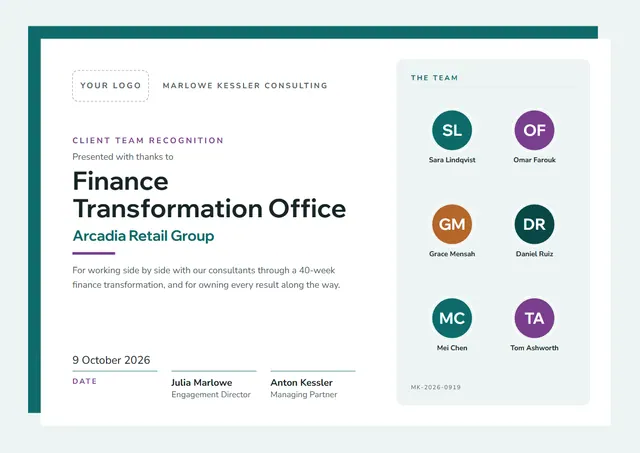Click 'Presented with thanks to' line
This screenshot has height=453, width=640.
[123, 157]
